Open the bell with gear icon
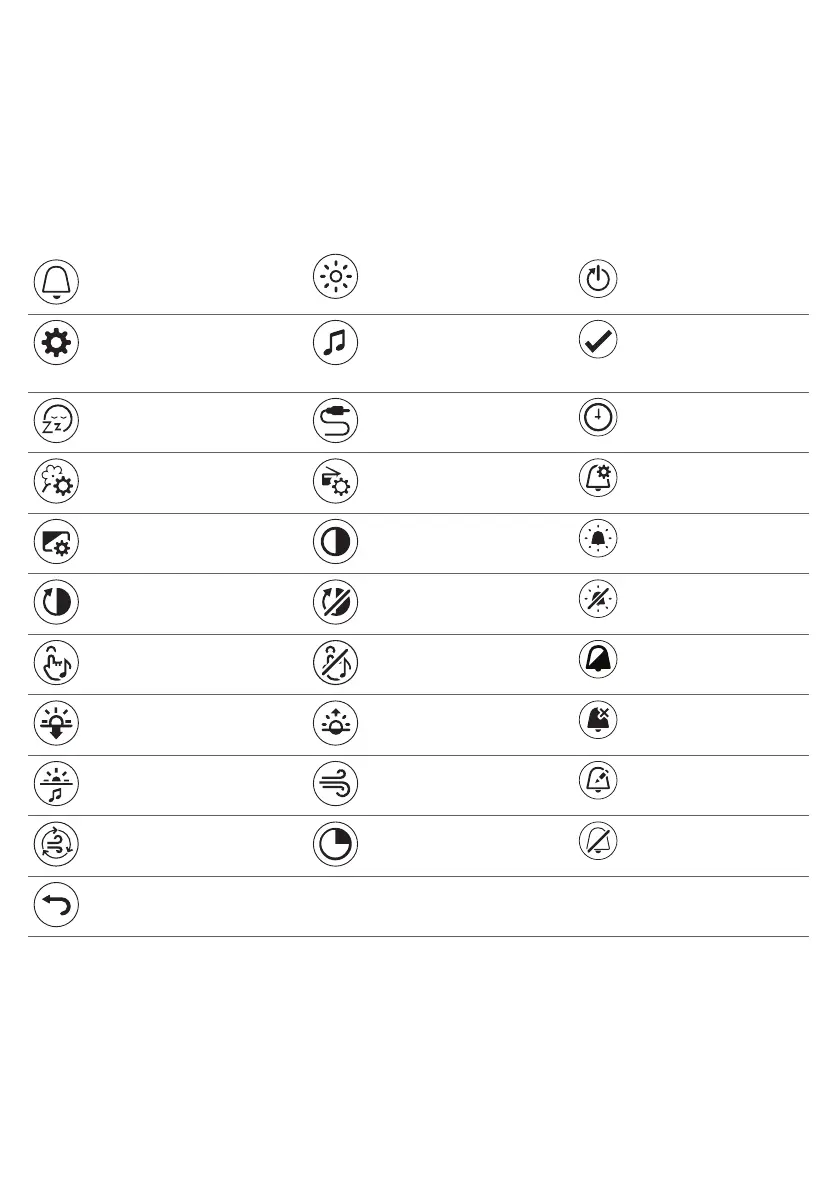Viewport: 837px width, 1191px height. click(x=597, y=482)
